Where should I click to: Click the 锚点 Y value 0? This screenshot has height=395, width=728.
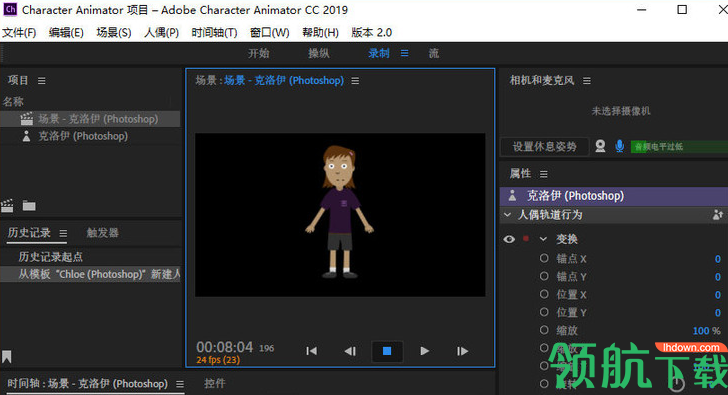pyautogui.click(x=718, y=277)
